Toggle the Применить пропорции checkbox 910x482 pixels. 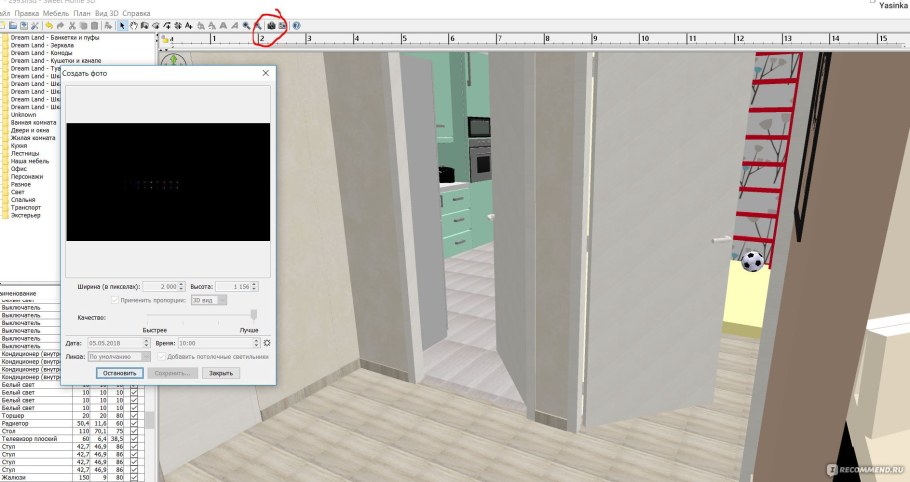[x=115, y=300]
